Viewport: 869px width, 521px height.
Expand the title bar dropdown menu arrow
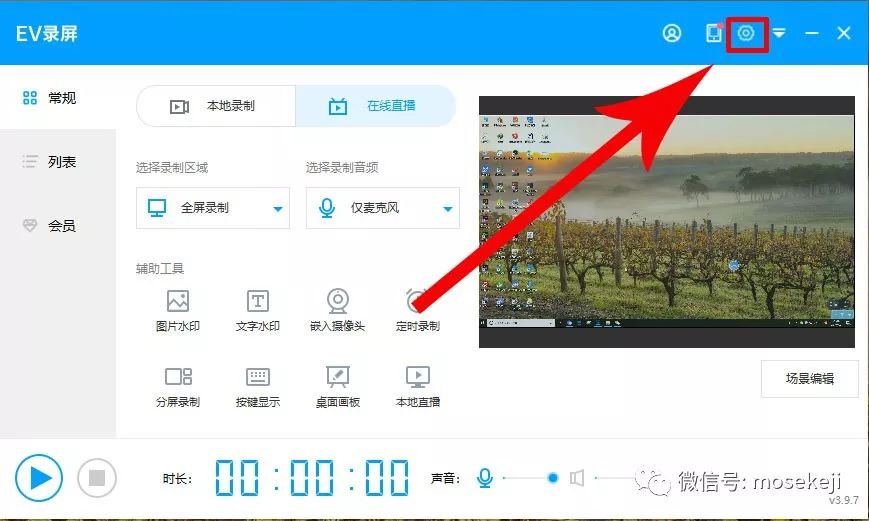click(x=779, y=33)
